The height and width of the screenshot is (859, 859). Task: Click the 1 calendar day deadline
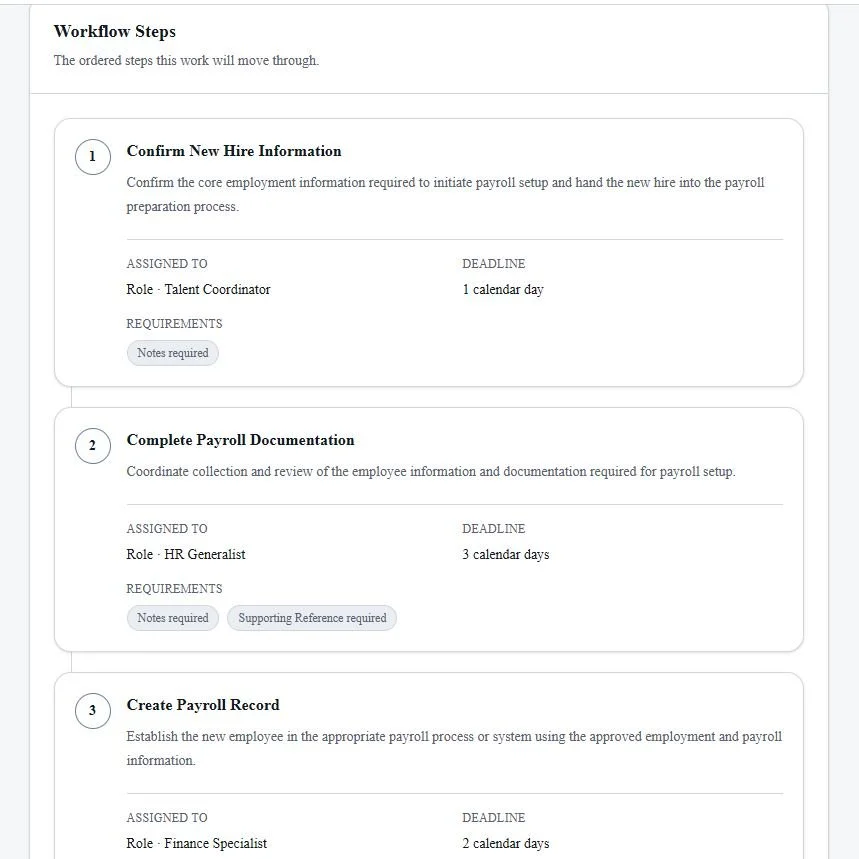503,289
